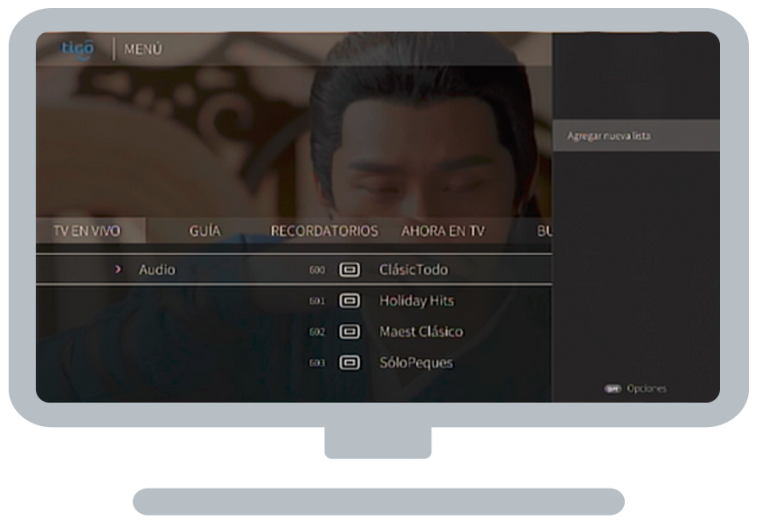This screenshot has width=759, height=522.
Task: Click the channel icon for Holiday Hits
Action: (349, 301)
